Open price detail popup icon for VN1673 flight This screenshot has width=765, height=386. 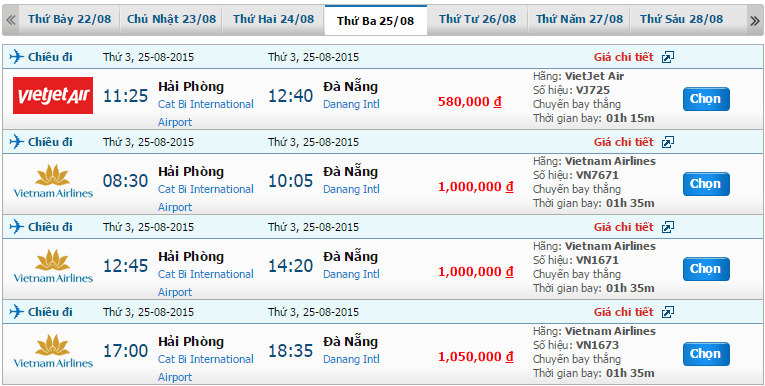pos(667,312)
